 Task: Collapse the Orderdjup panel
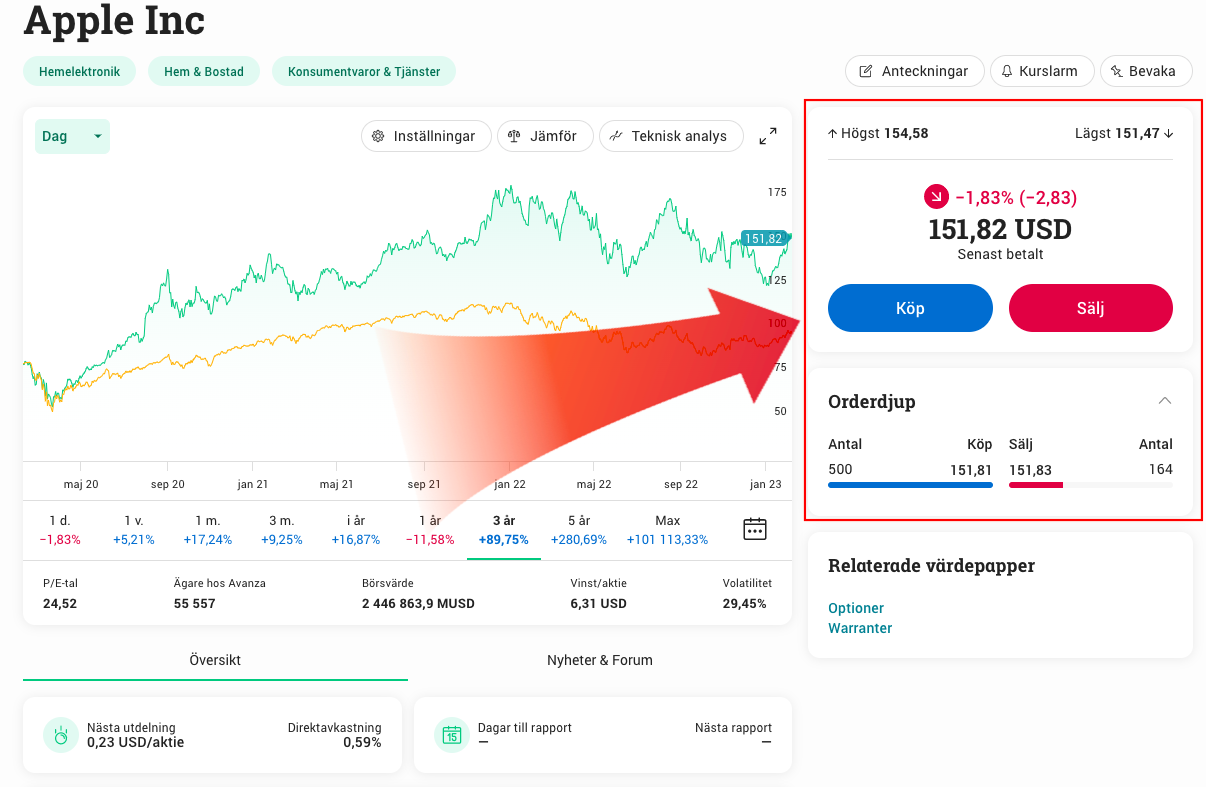point(1164,401)
